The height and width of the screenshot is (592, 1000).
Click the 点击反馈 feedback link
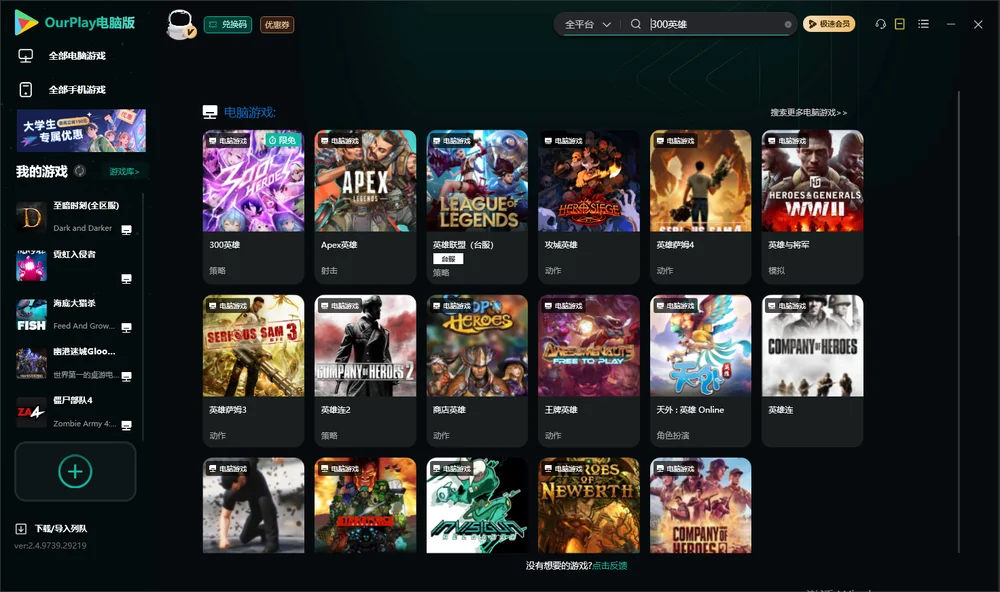coord(610,566)
